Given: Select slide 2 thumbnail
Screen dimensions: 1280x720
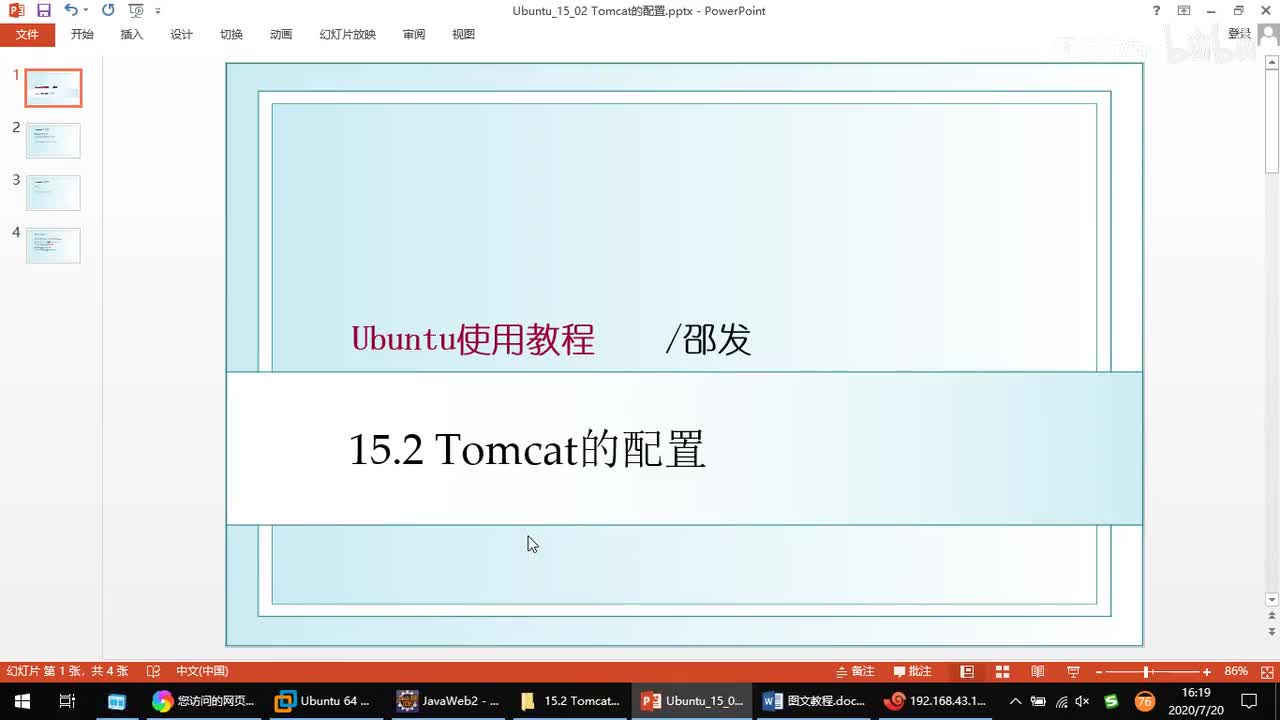Looking at the screenshot, I should pyautogui.click(x=53, y=140).
